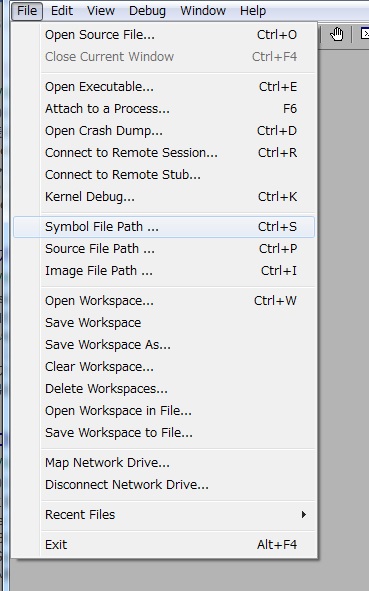Select Map Network Drive...
The image size is (369, 591).
coord(164,462)
